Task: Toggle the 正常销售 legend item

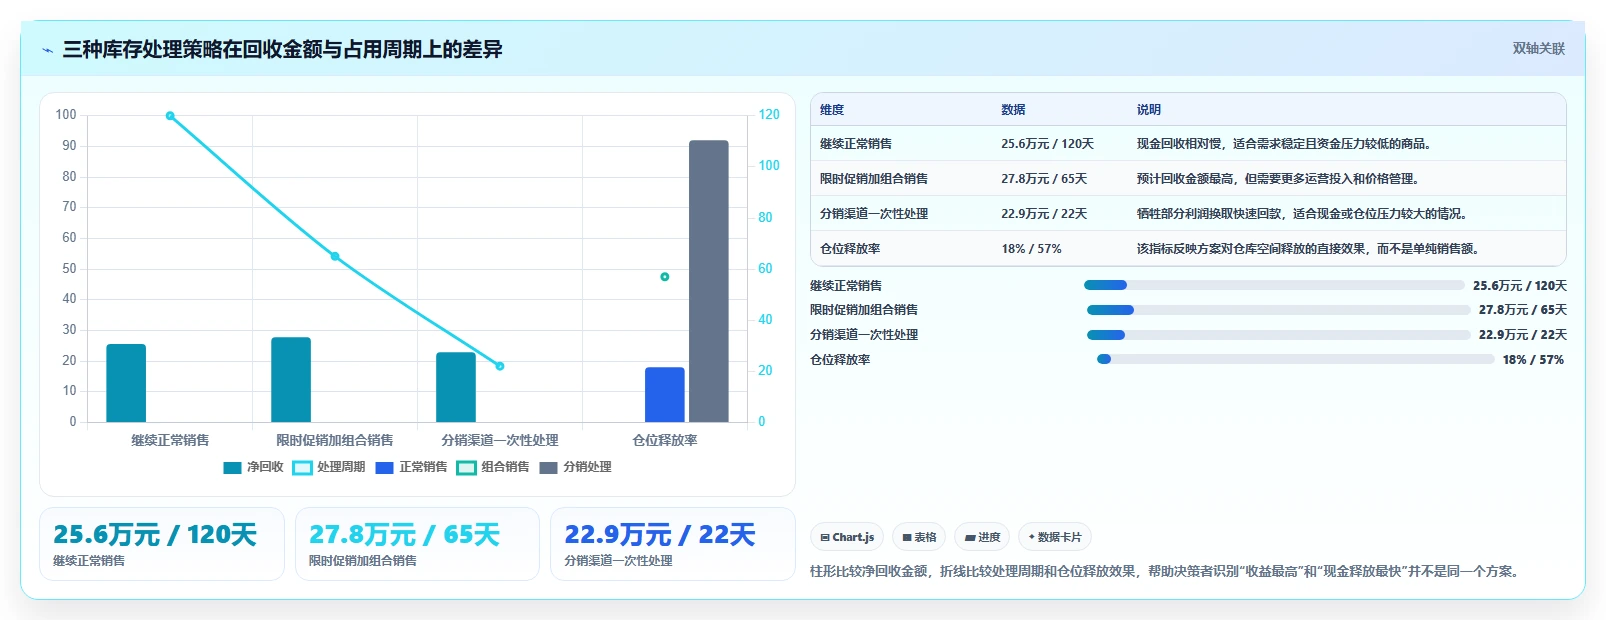Action: pos(411,467)
